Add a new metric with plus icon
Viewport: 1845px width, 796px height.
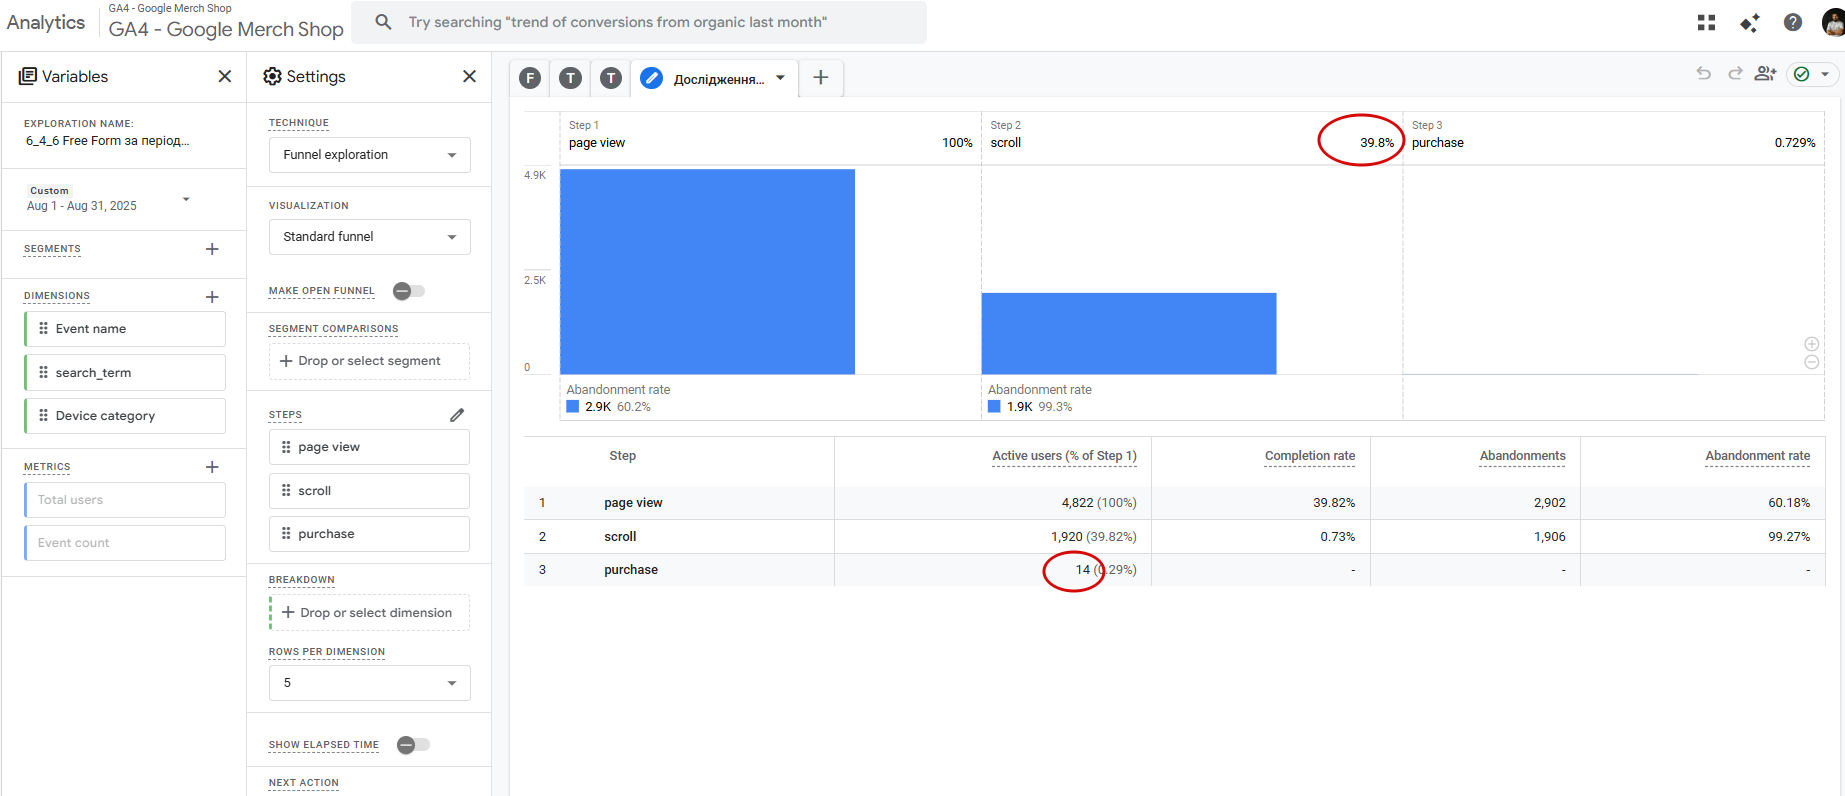(212, 467)
